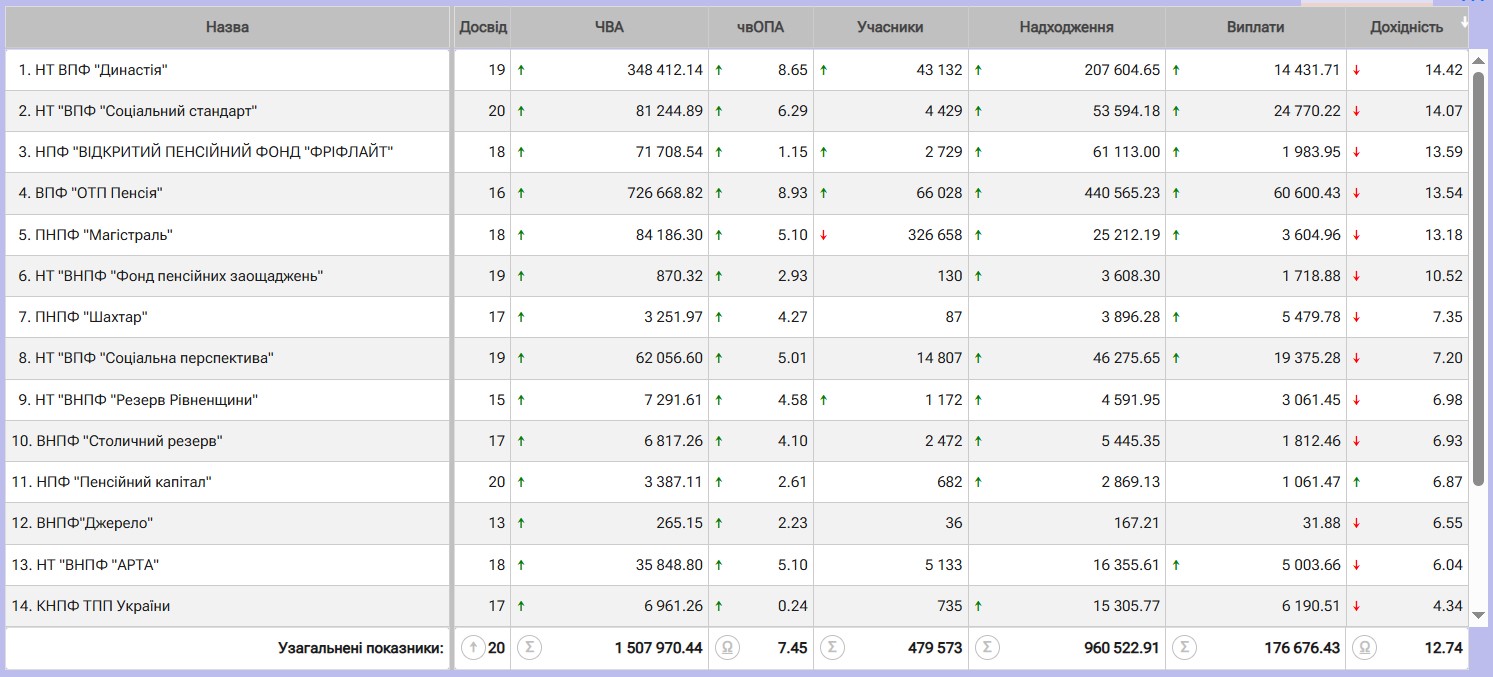Click red down arrow for Магістраль participants
This screenshot has width=1493, height=677.
click(x=823, y=235)
